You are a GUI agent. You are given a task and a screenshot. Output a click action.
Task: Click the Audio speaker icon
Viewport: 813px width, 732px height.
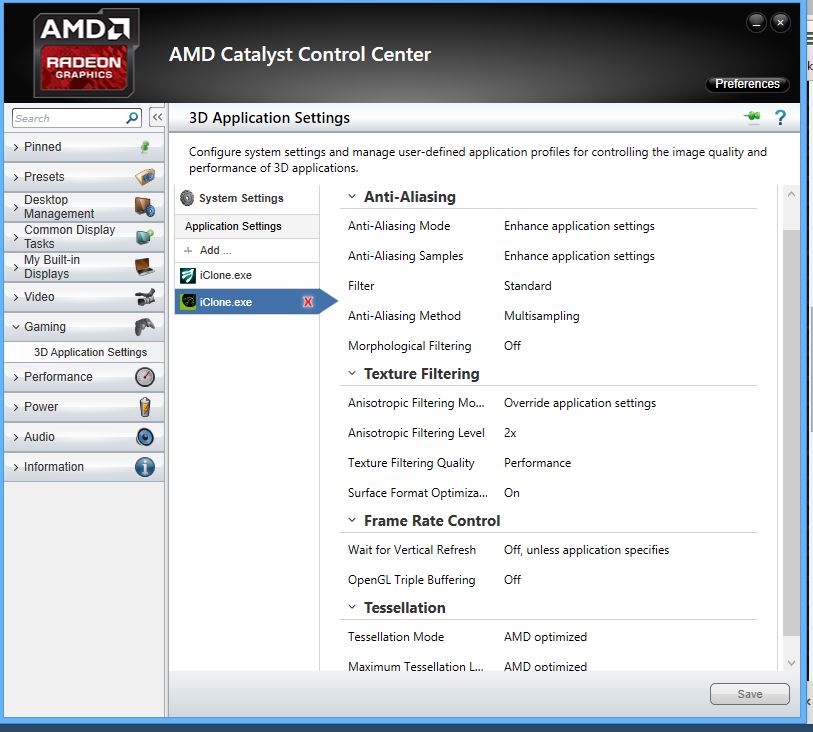coord(145,437)
